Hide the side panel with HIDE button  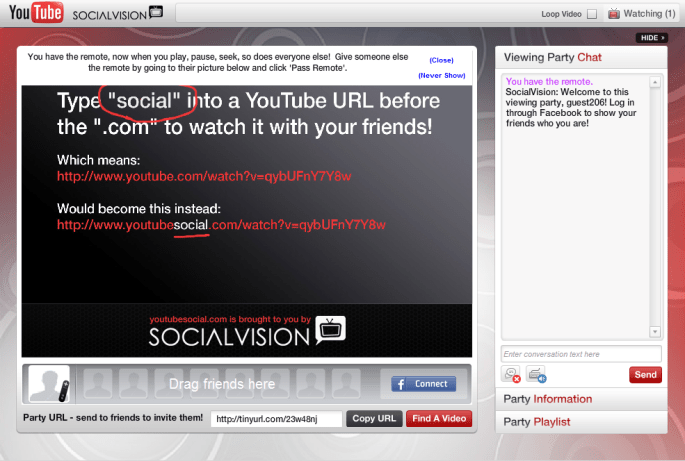[x=651, y=38]
